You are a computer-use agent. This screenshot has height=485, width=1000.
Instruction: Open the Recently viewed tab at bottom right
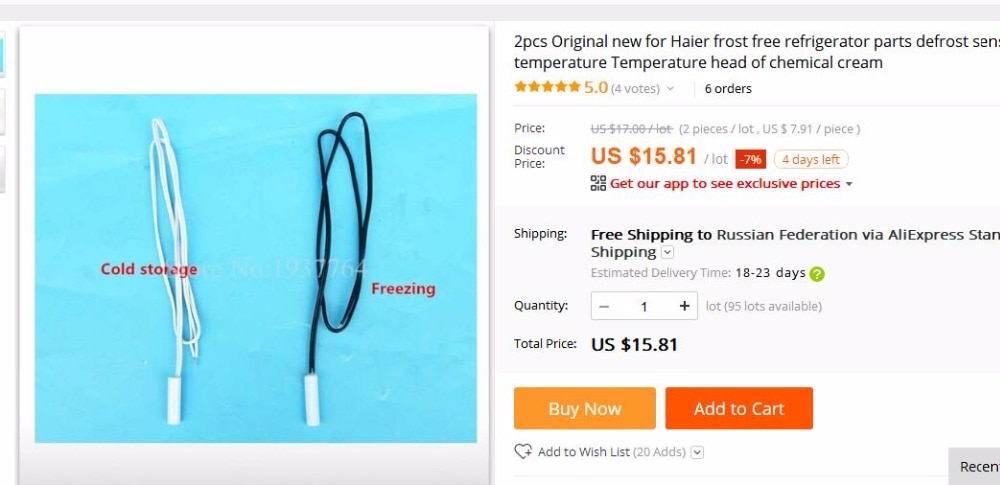click(x=974, y=466)
